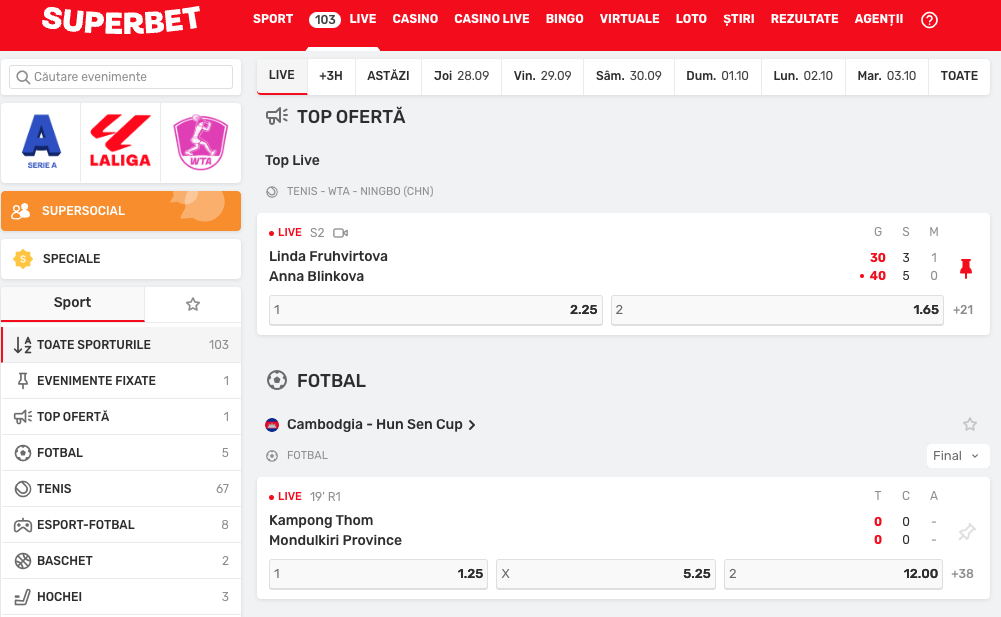The image size is (1001, 617).
Task: Show +21 more markets for the tennis match
Action: (x=963, y=310)
